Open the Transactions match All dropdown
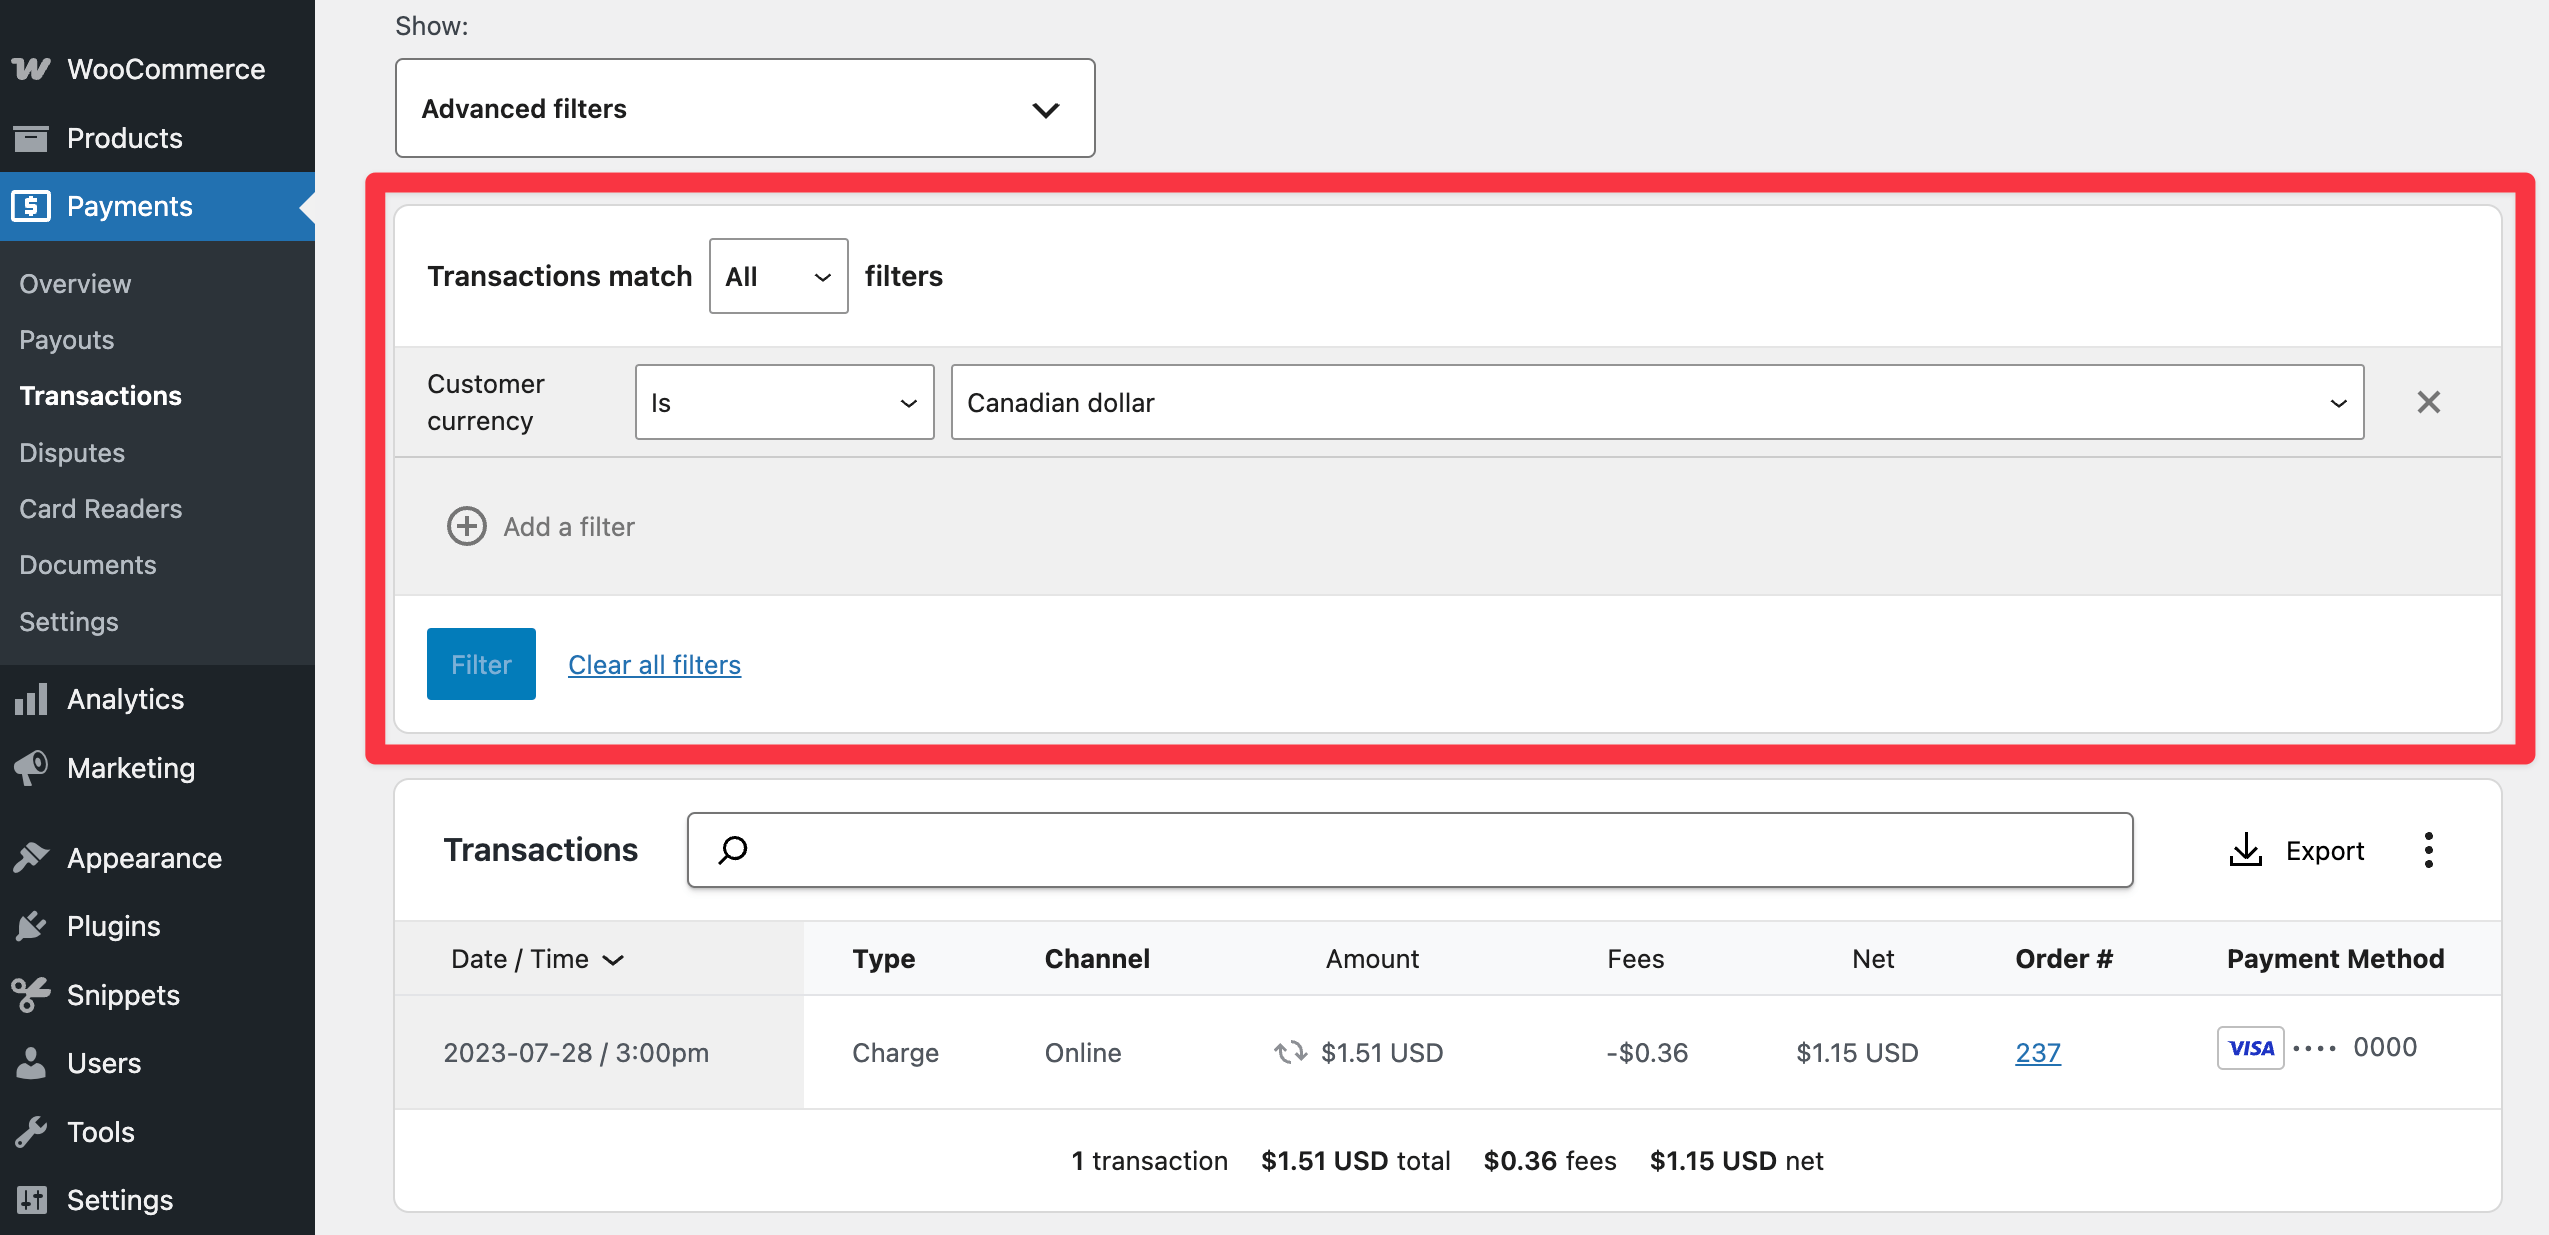This screenshot has width=2549, height=1235. 778,276
